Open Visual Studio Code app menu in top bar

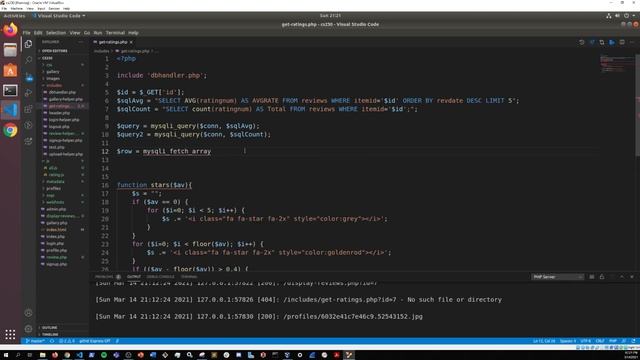pyautogui.click(x=59, y=16)
